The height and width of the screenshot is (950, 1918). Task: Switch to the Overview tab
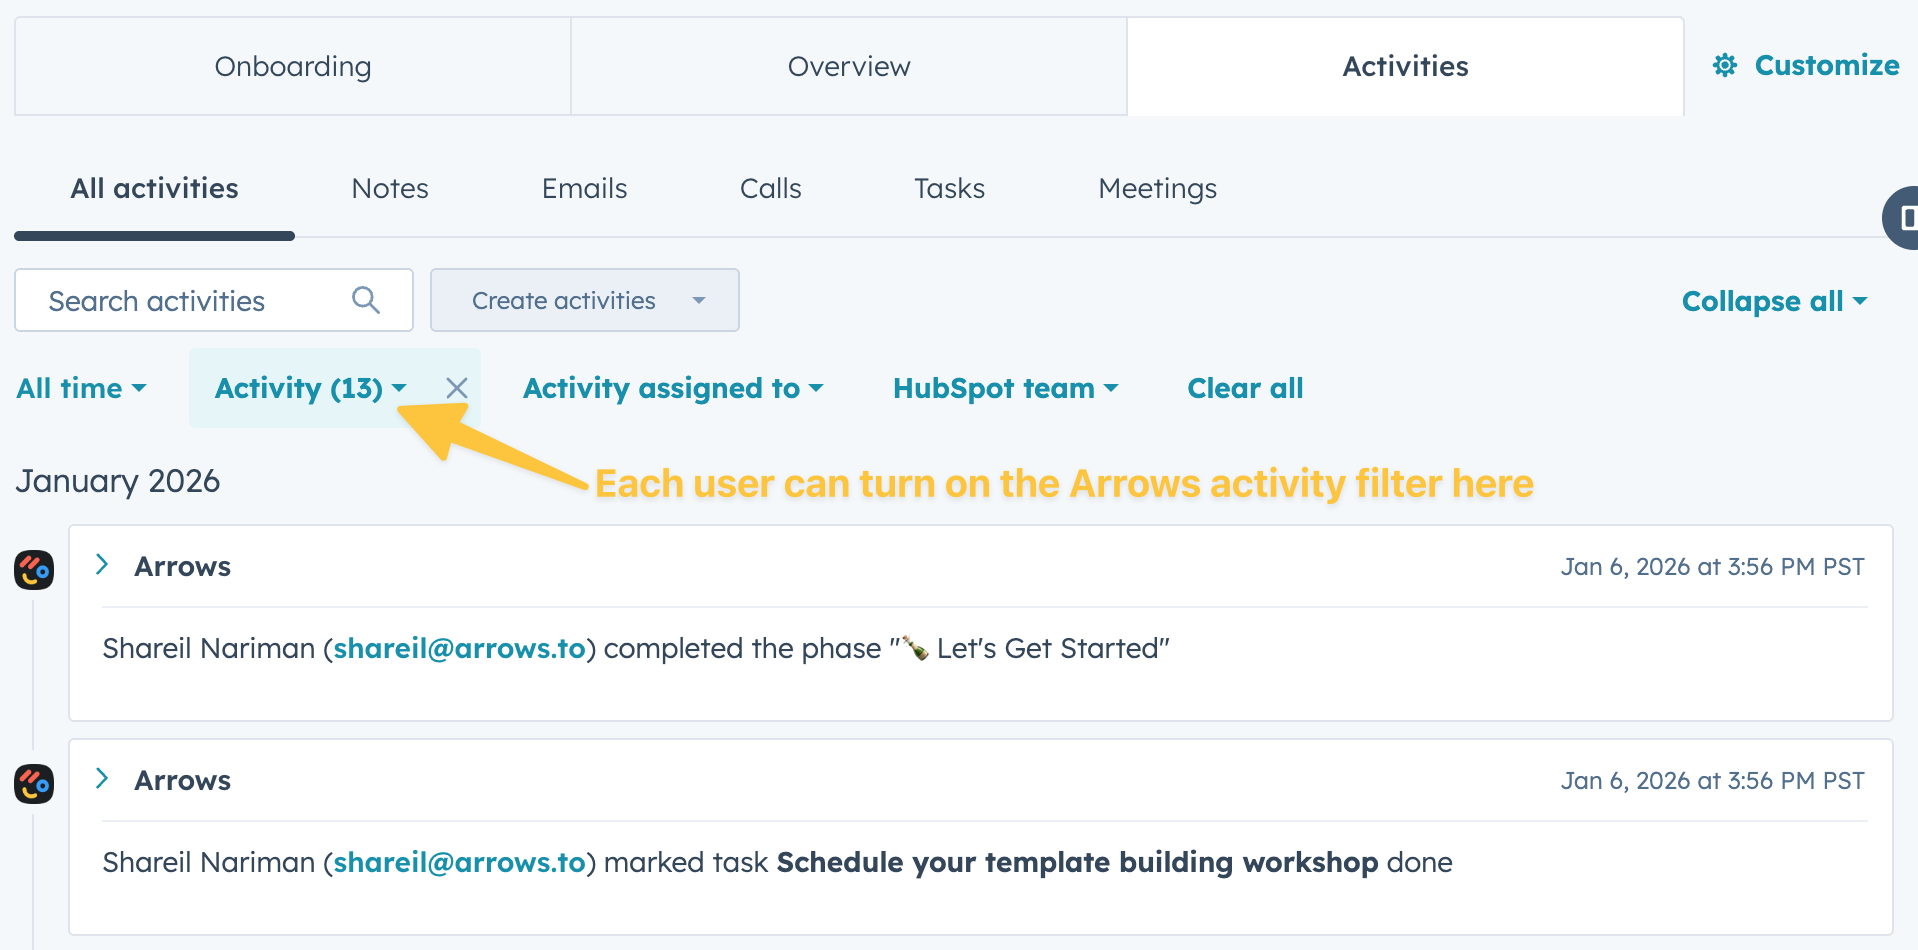849,66
